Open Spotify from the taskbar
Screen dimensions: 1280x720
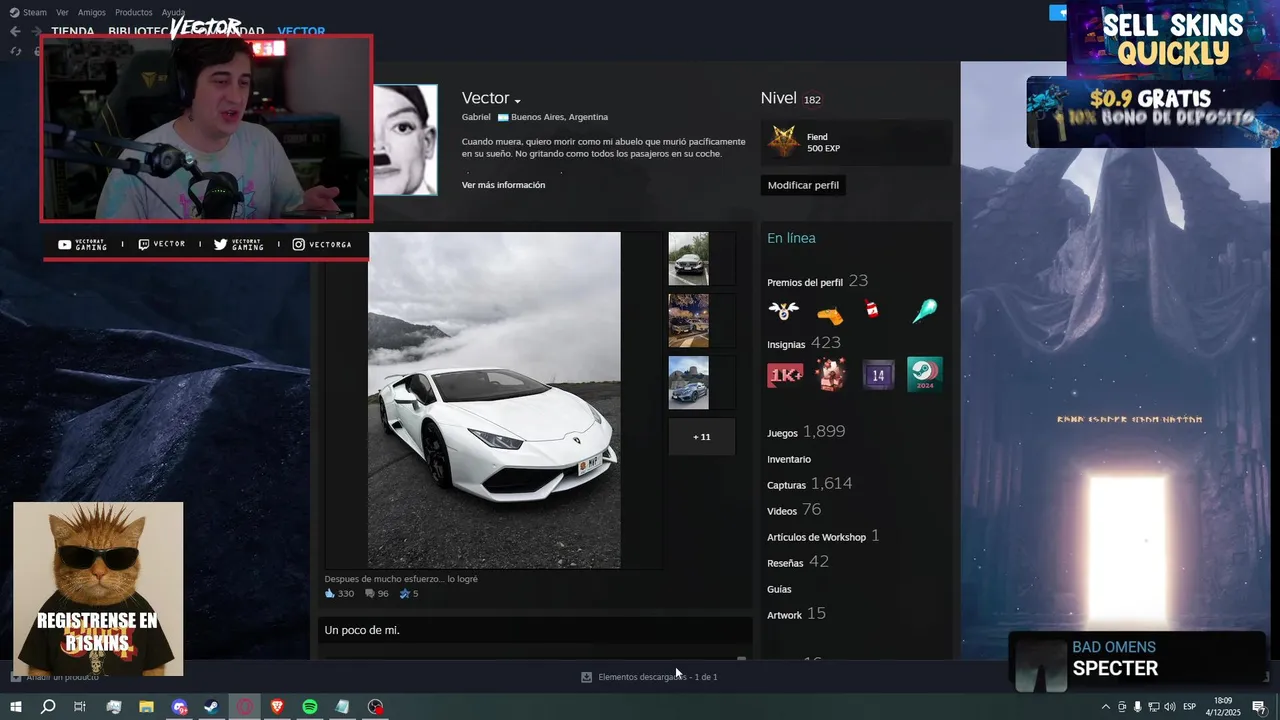[x=310, y=707]
